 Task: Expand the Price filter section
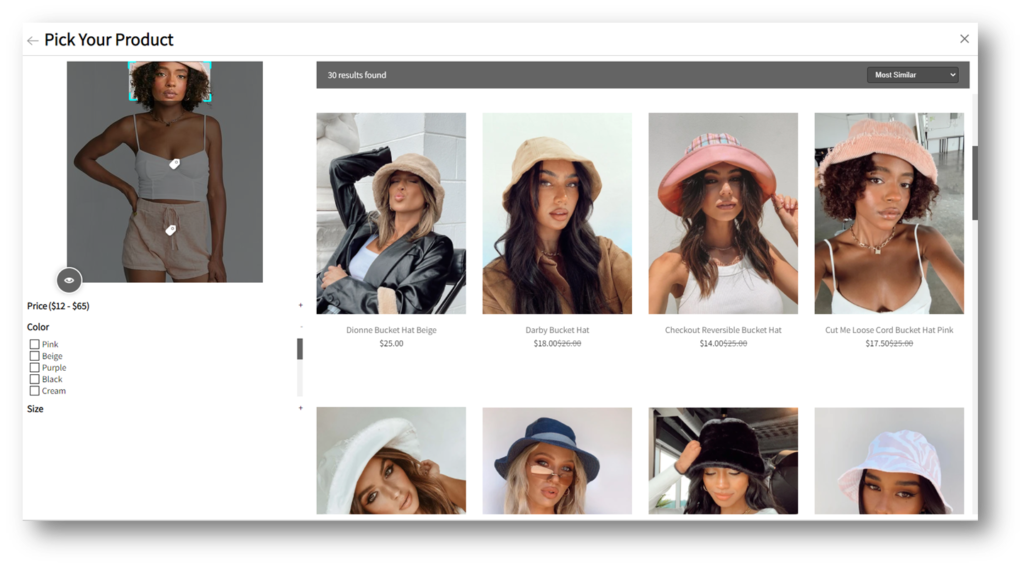300,305
